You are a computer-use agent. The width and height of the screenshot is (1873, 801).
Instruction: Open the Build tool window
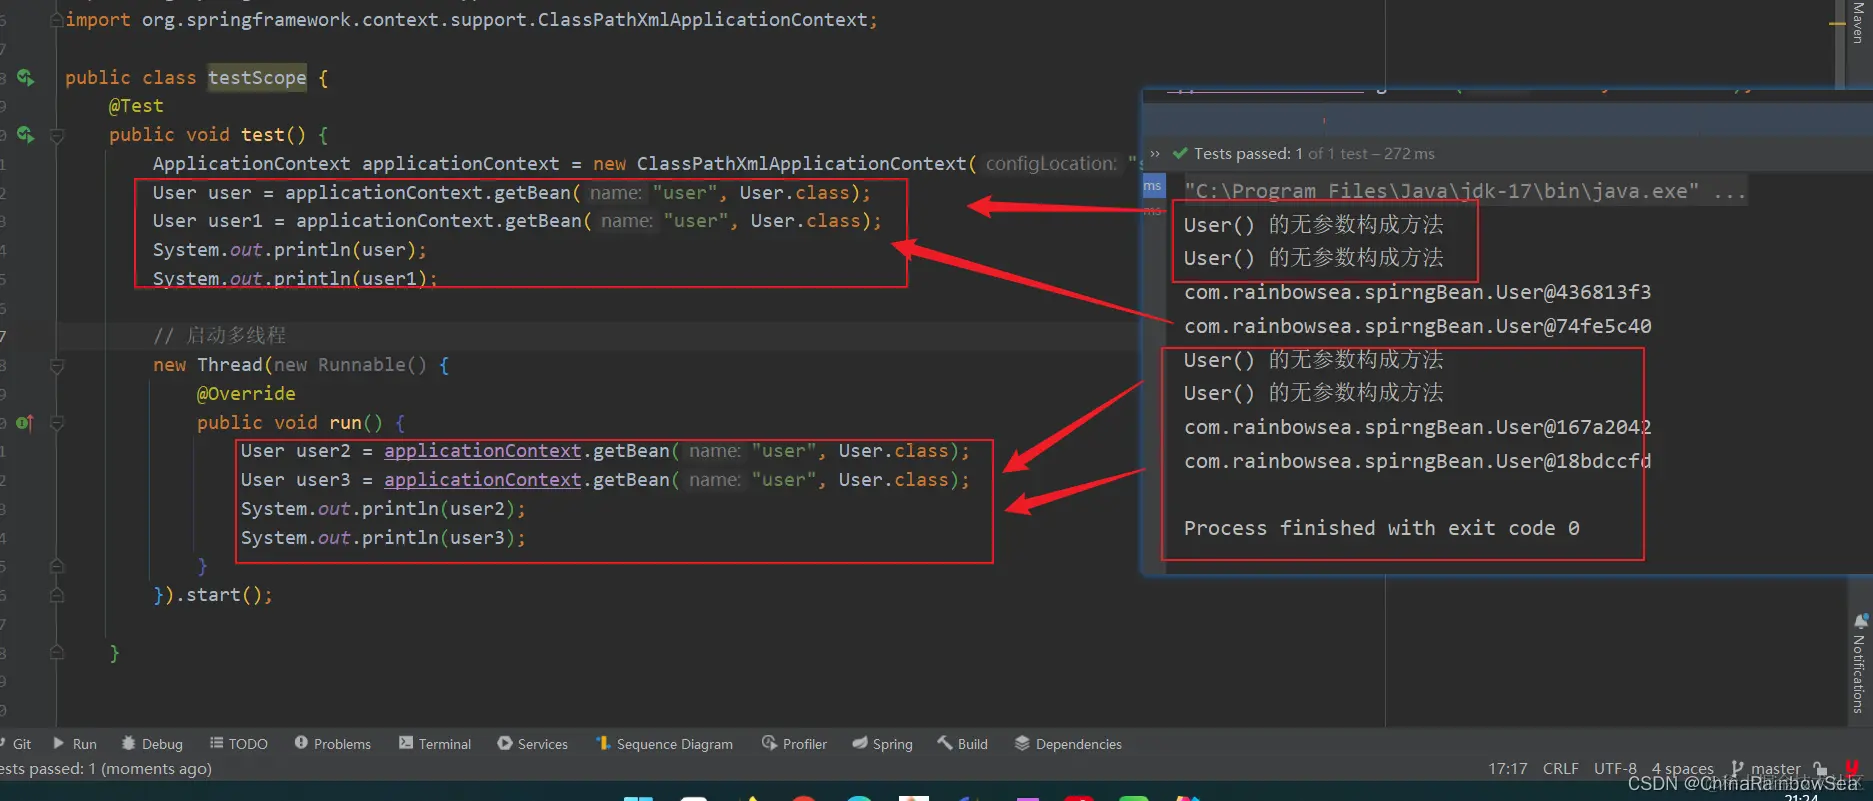pos(963,744)
